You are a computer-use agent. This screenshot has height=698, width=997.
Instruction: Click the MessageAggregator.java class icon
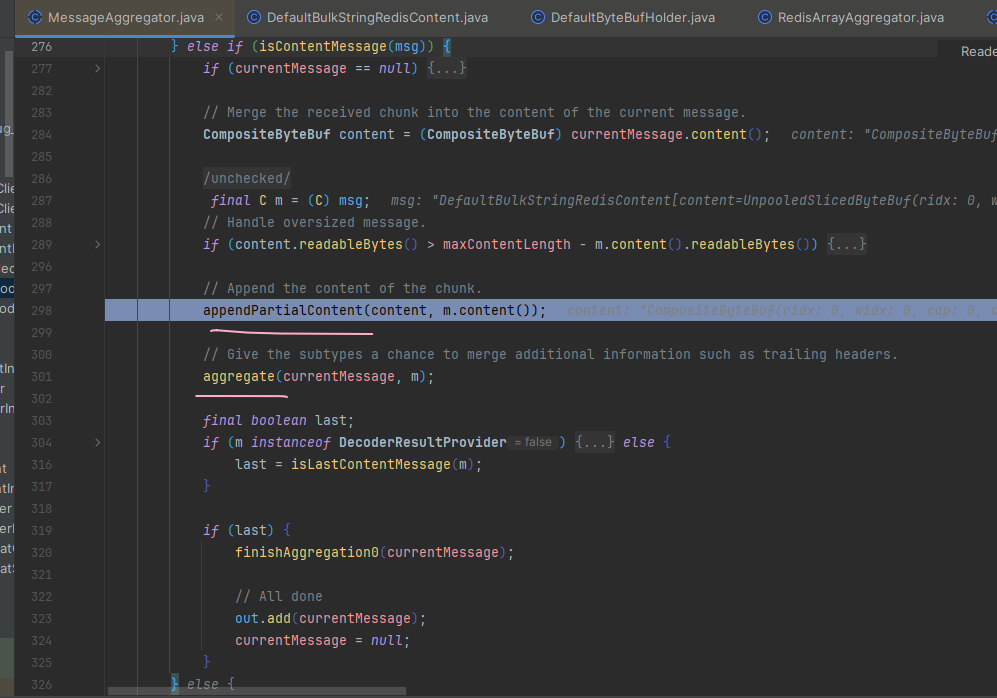35,17
